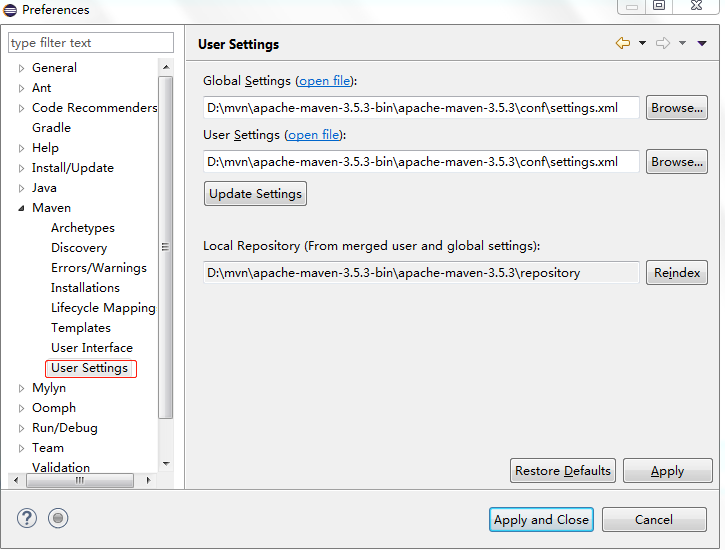Open the back history dropdown arrow
This screenshot has height=550, width=725.
click(x=642, y=43)
